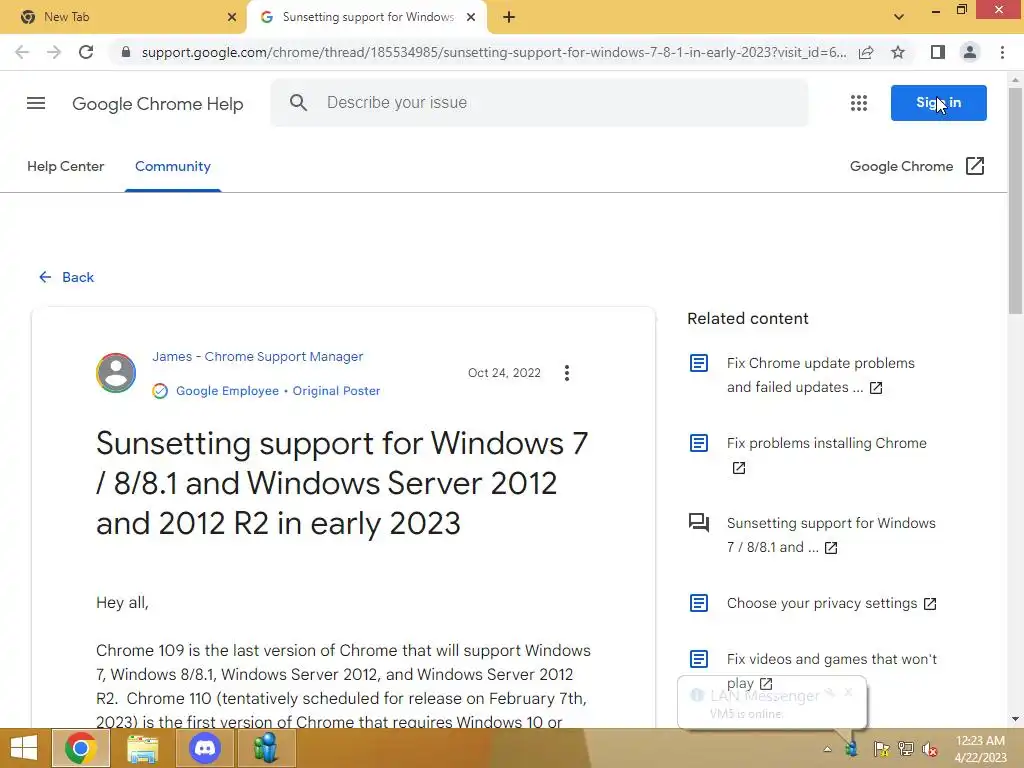Click the Chrome taskbar icon
The height and width of the screenshot is (768, 1024).
click(80, 748)
